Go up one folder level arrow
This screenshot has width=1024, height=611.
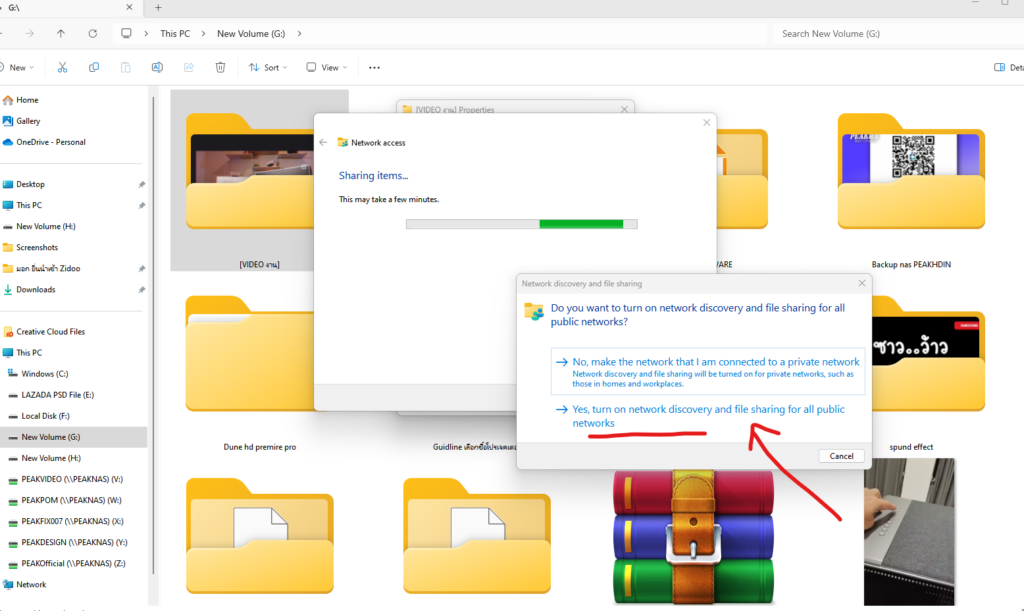[61, 33]
